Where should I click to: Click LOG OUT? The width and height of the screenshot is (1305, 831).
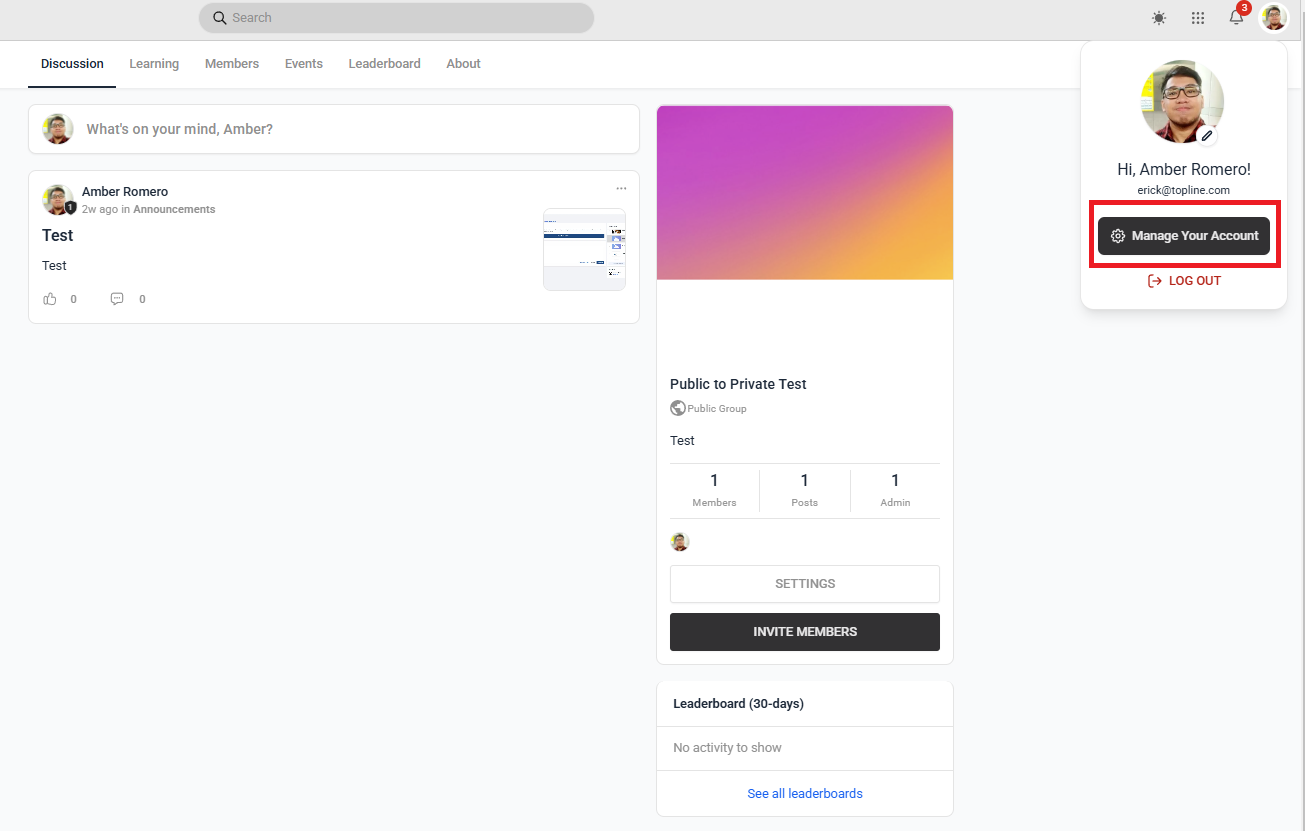(x=1184, y=281)
